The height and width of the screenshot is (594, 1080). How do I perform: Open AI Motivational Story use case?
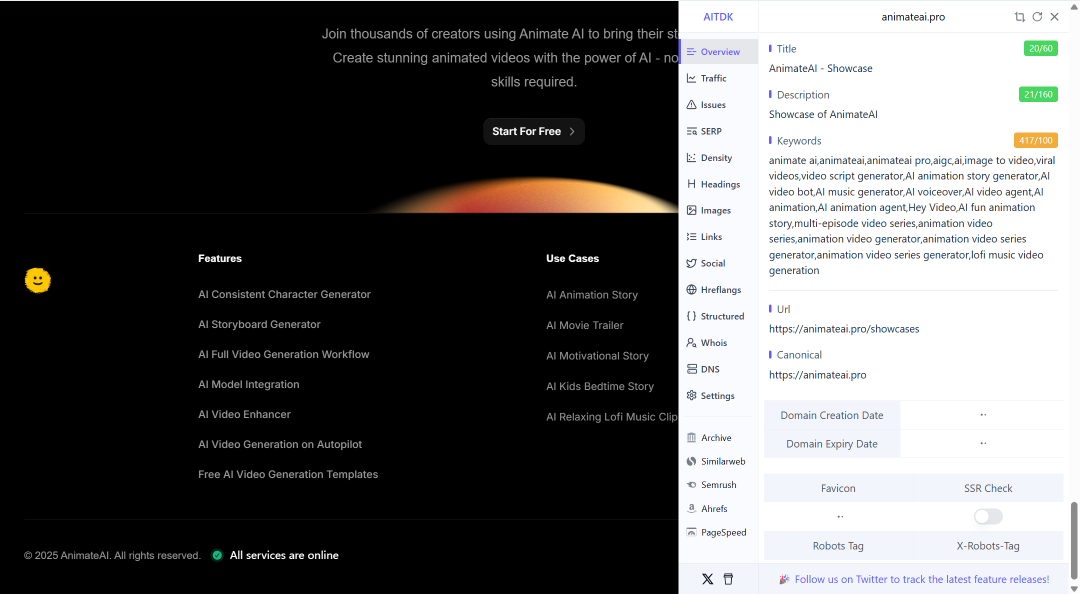(598, 356)
